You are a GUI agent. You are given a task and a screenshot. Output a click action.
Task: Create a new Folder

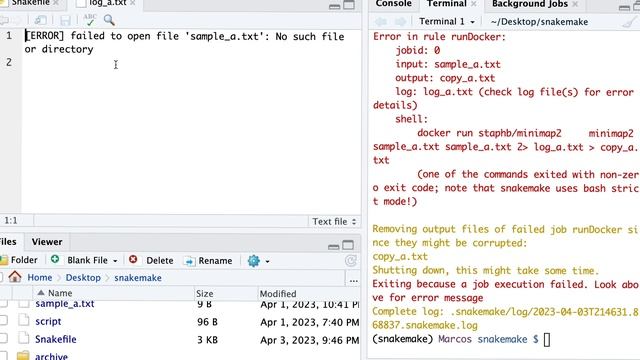coord(19,260)
